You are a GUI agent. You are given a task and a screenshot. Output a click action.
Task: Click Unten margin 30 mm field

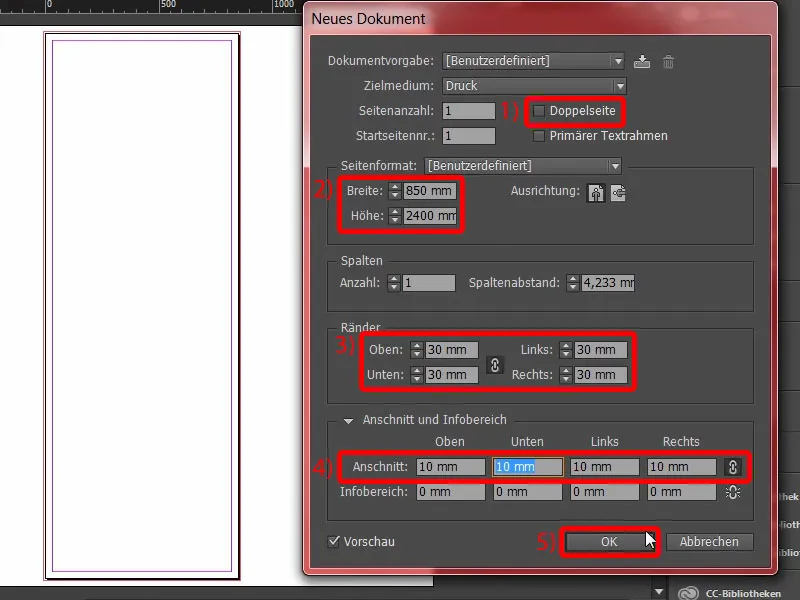click(452, 374)
